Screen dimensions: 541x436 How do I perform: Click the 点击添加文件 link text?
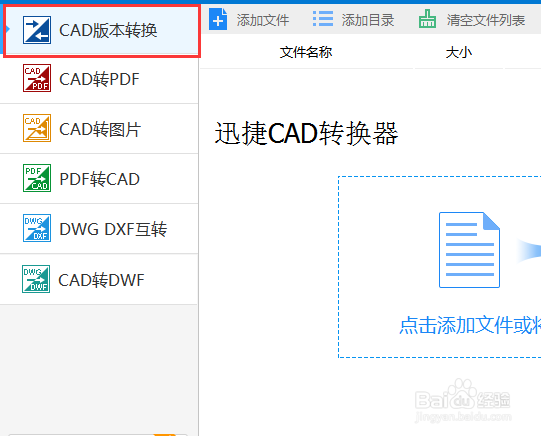coord(470,325)
